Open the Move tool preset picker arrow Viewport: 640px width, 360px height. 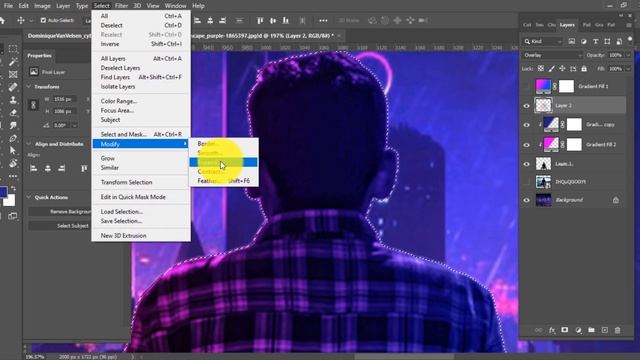[31, 20]
